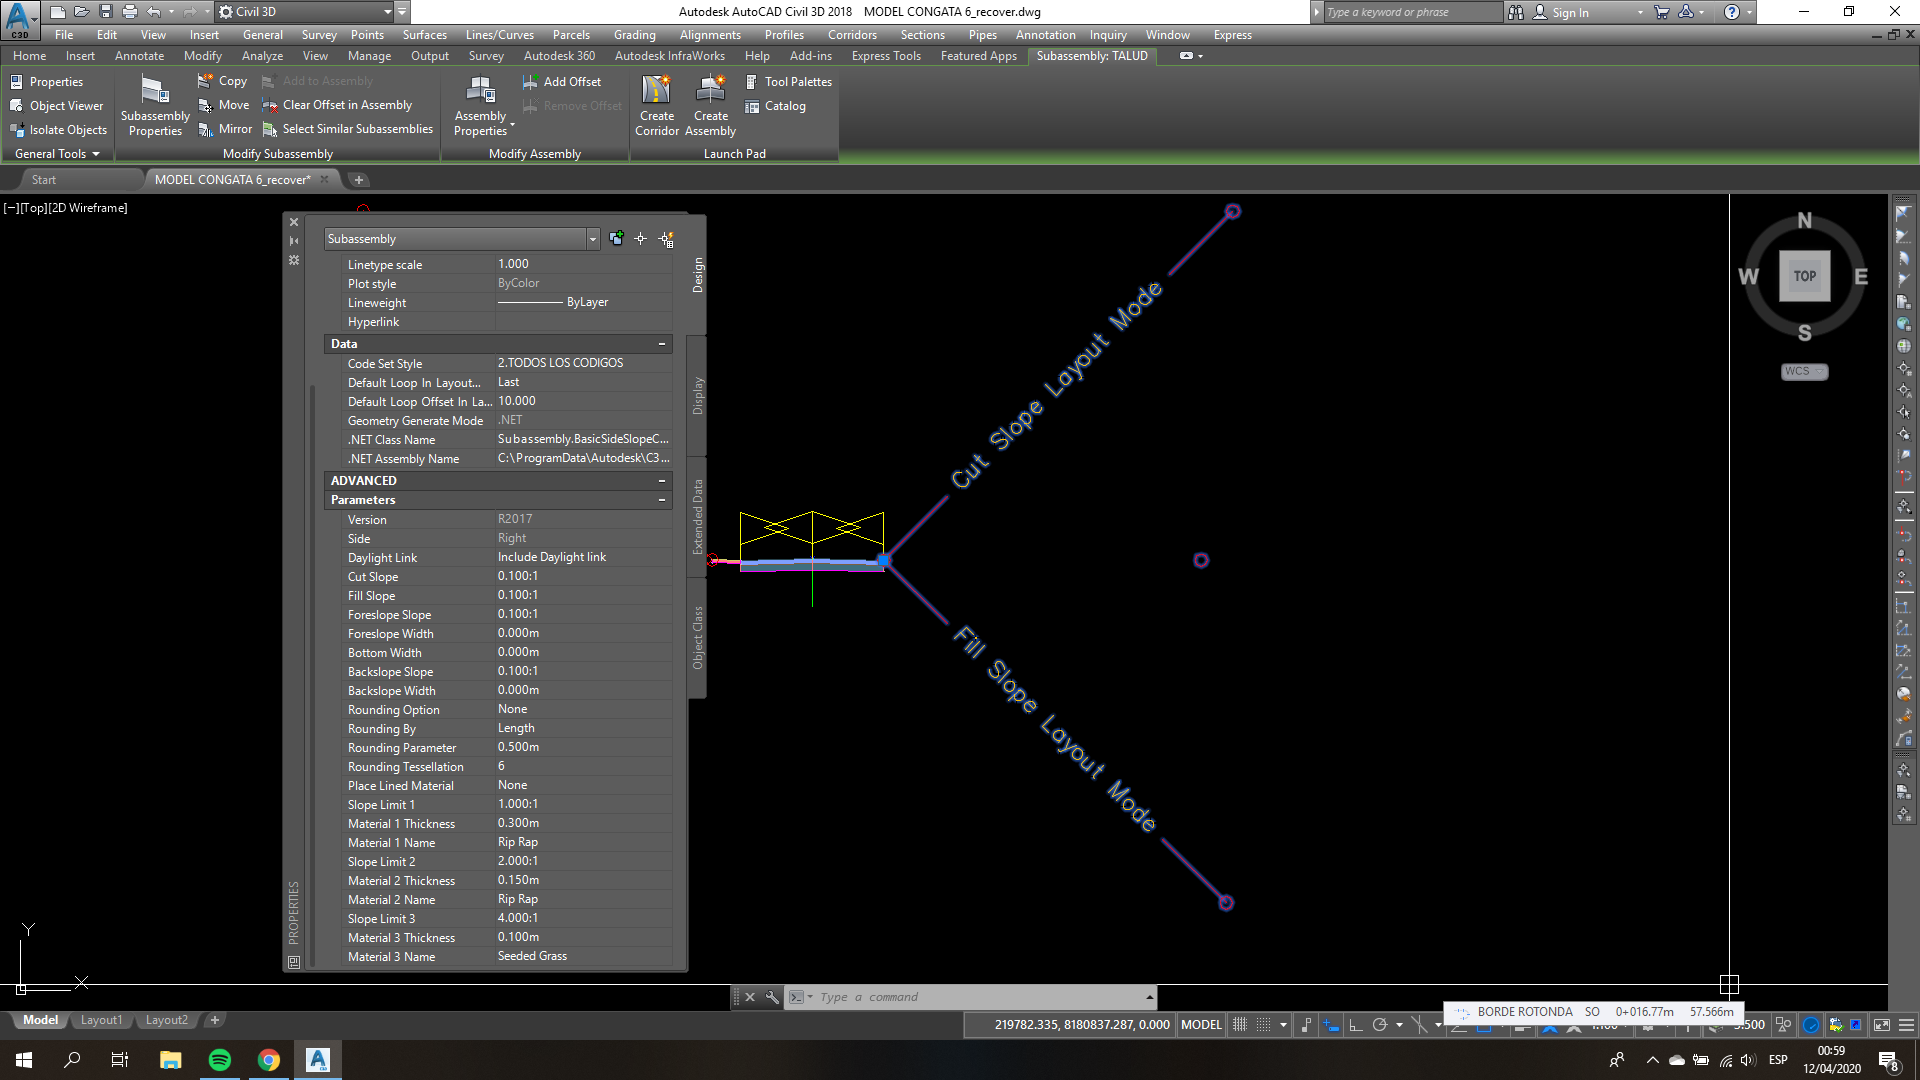Toggle dynamic input in status bar
Screen dimensions: 1920x1080
(x=1331, y=1025)
